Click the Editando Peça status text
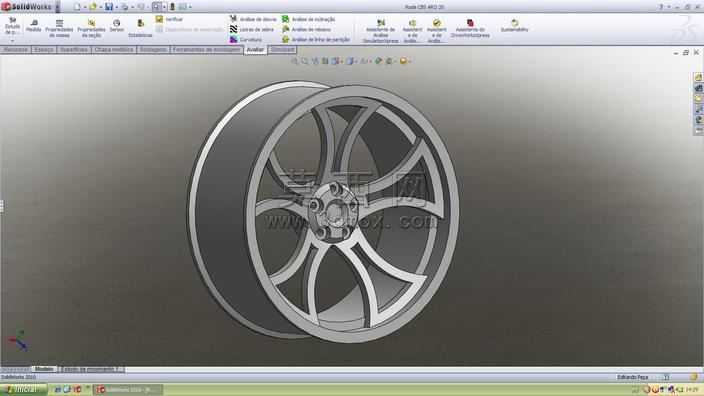This screenshot has width=704, height=396. pyautogui.click(x=632, y=377)
